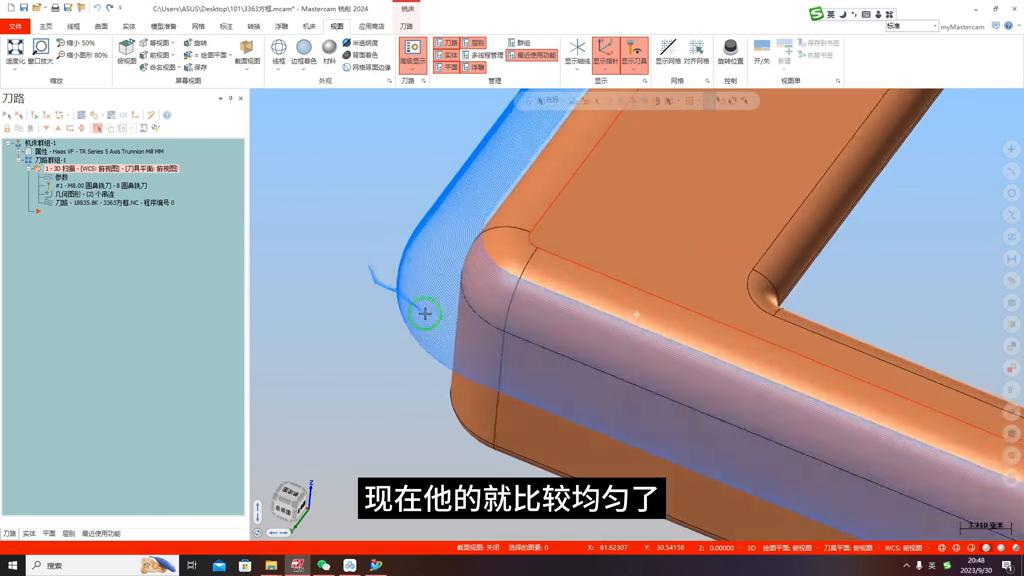Select 参数 under the 3D sweep operation

click(63, 178)
